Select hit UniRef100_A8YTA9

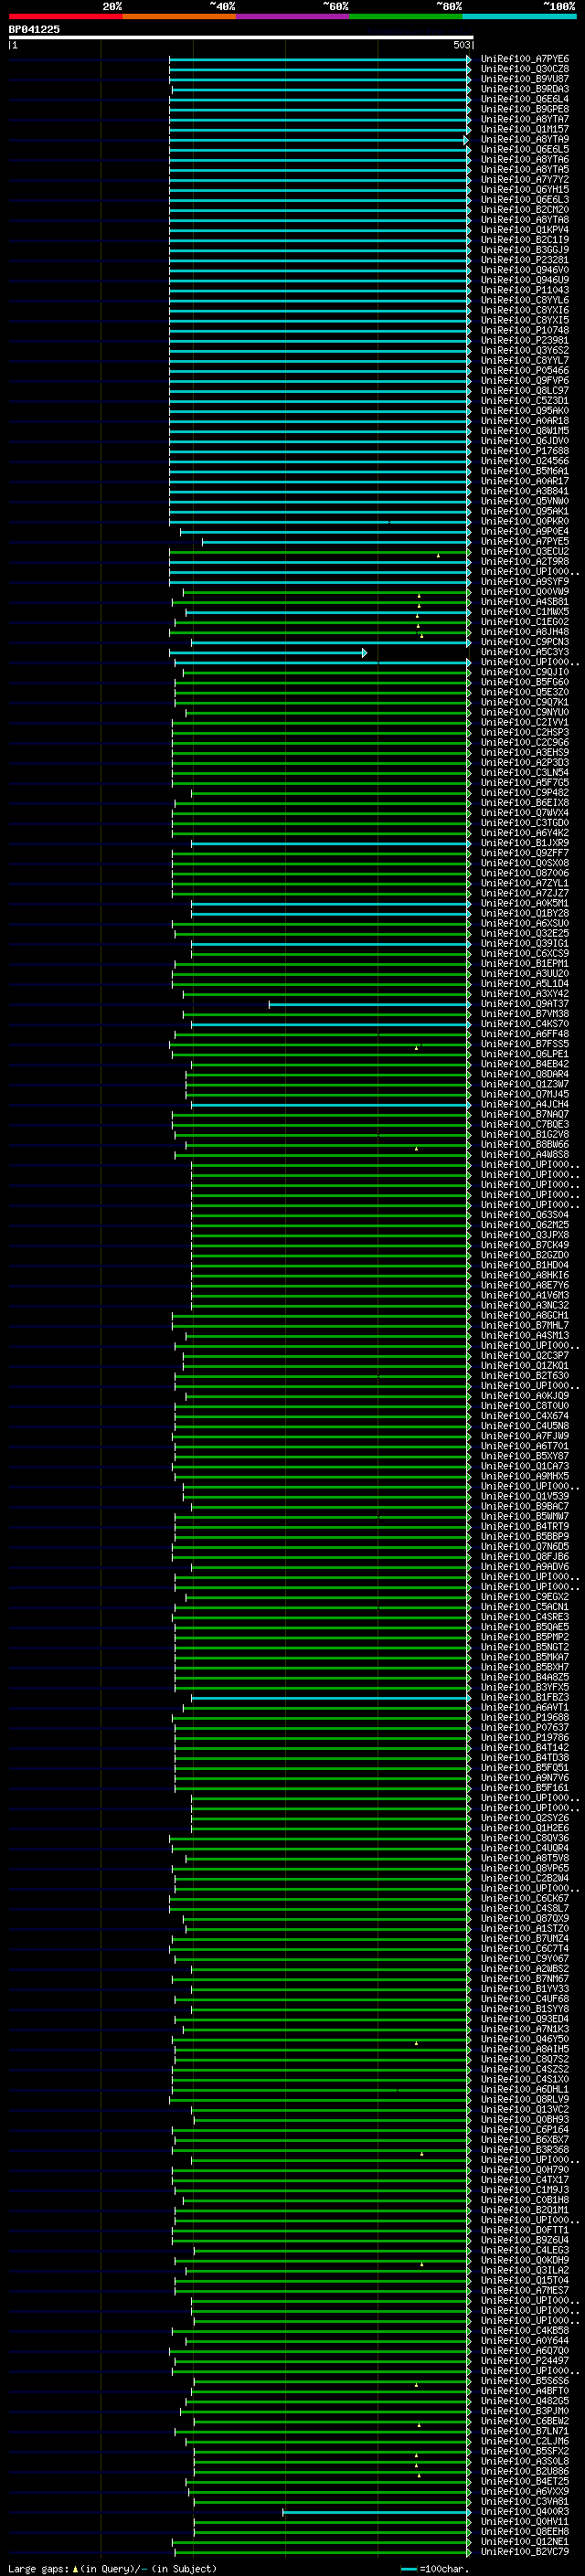pyautogui.click(x=525, y=139)
